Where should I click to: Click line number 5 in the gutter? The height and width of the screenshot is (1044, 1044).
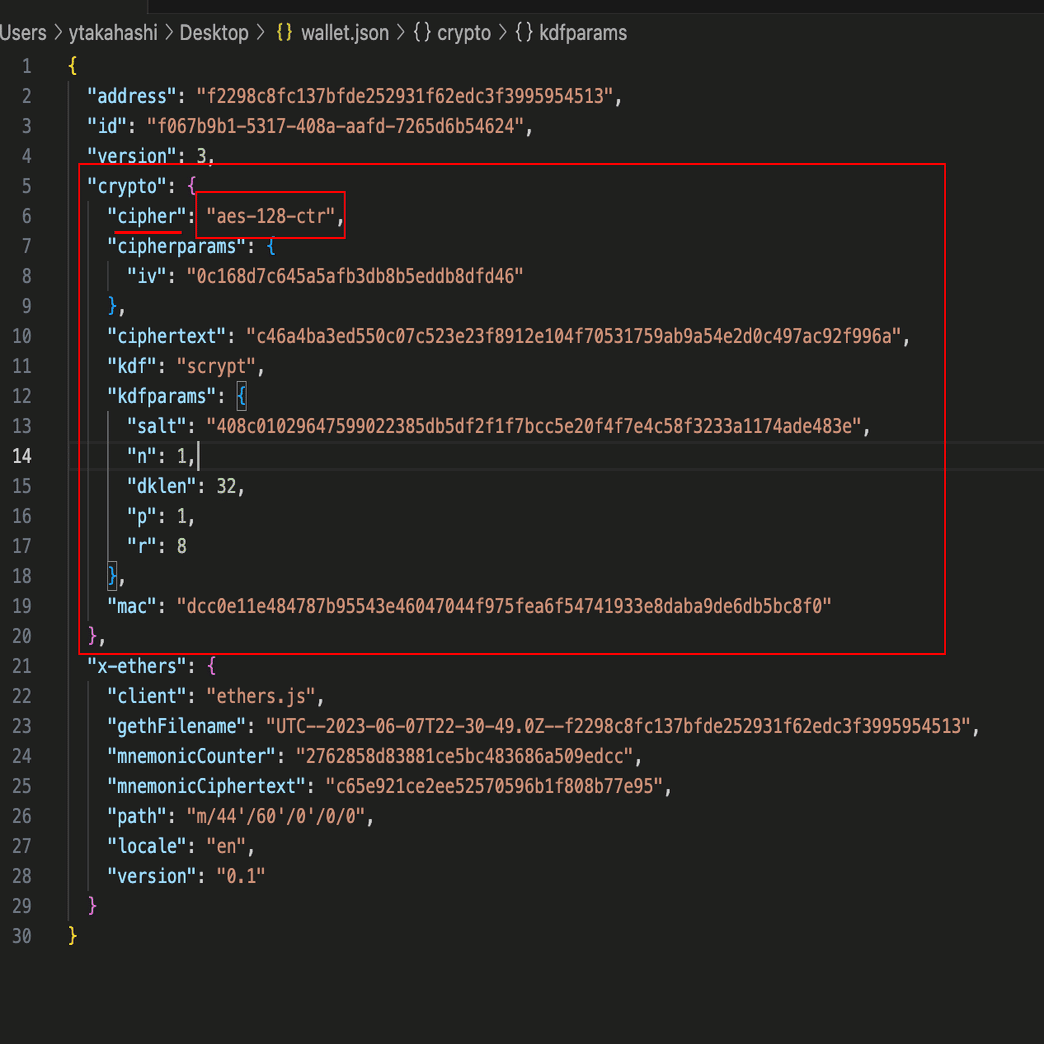(x=26, y=186)
